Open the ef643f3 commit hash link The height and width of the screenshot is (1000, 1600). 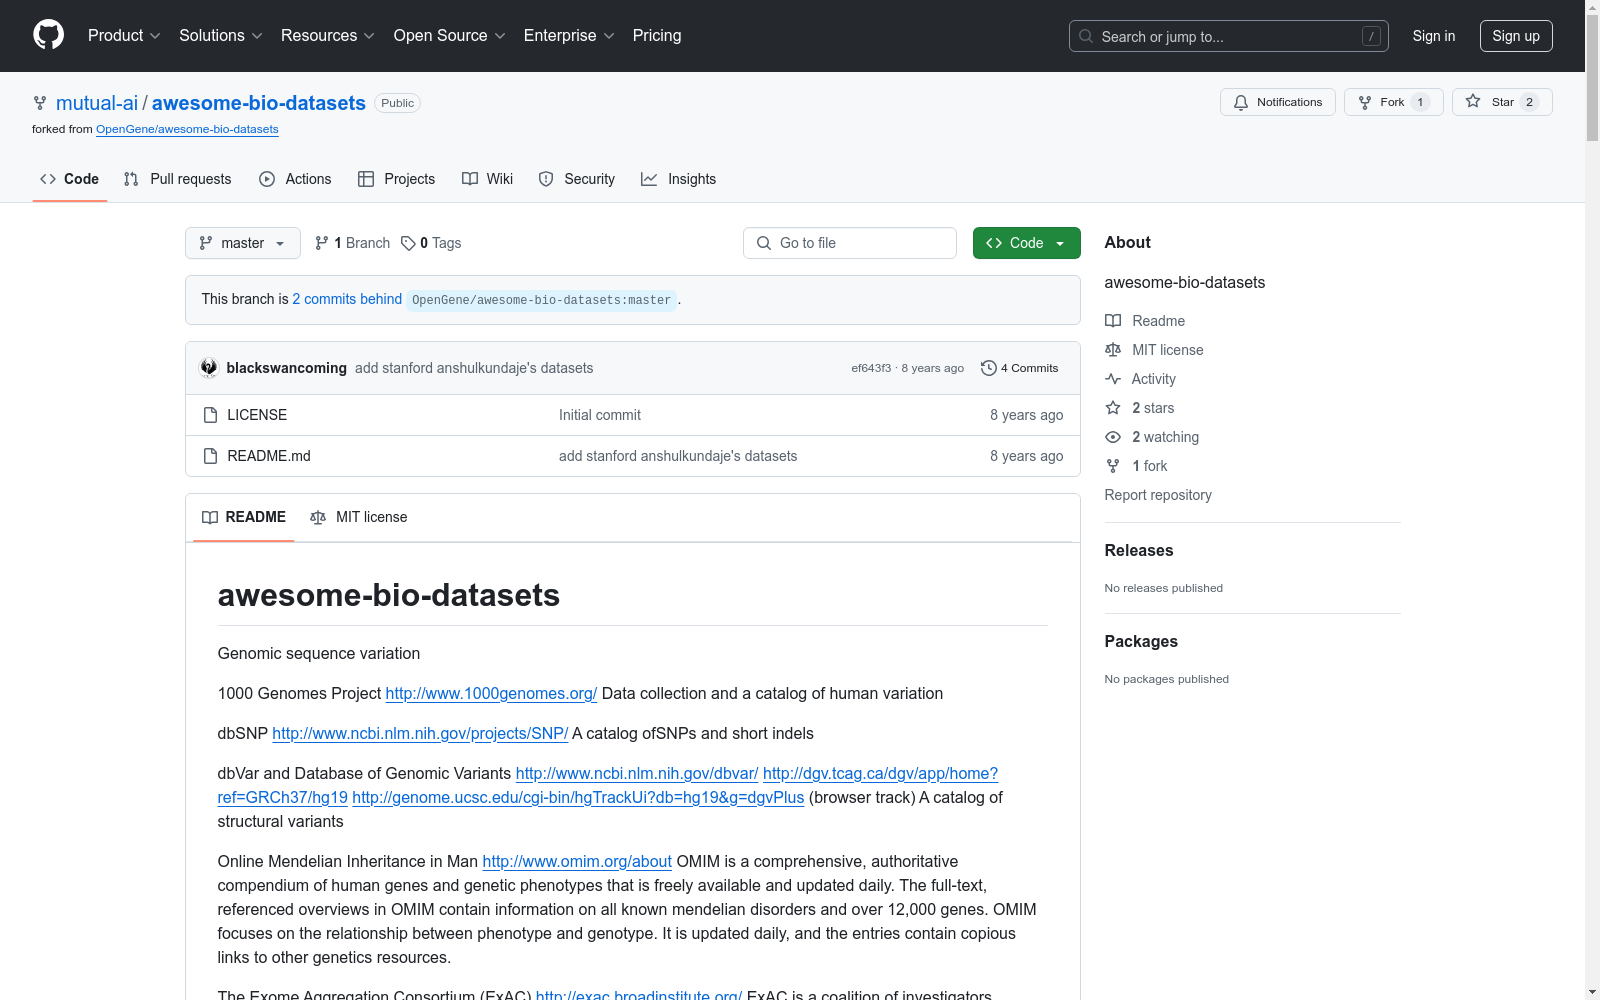[871, 368]
